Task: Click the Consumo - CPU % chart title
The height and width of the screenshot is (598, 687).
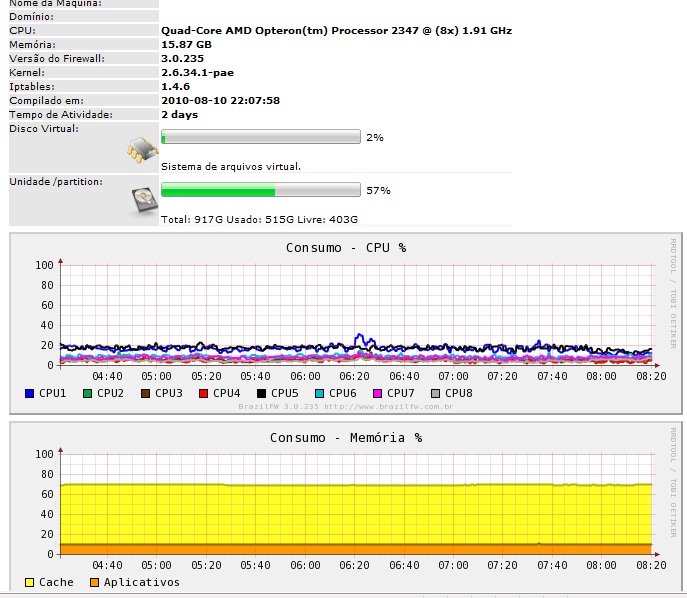Action: pos(346,248)
